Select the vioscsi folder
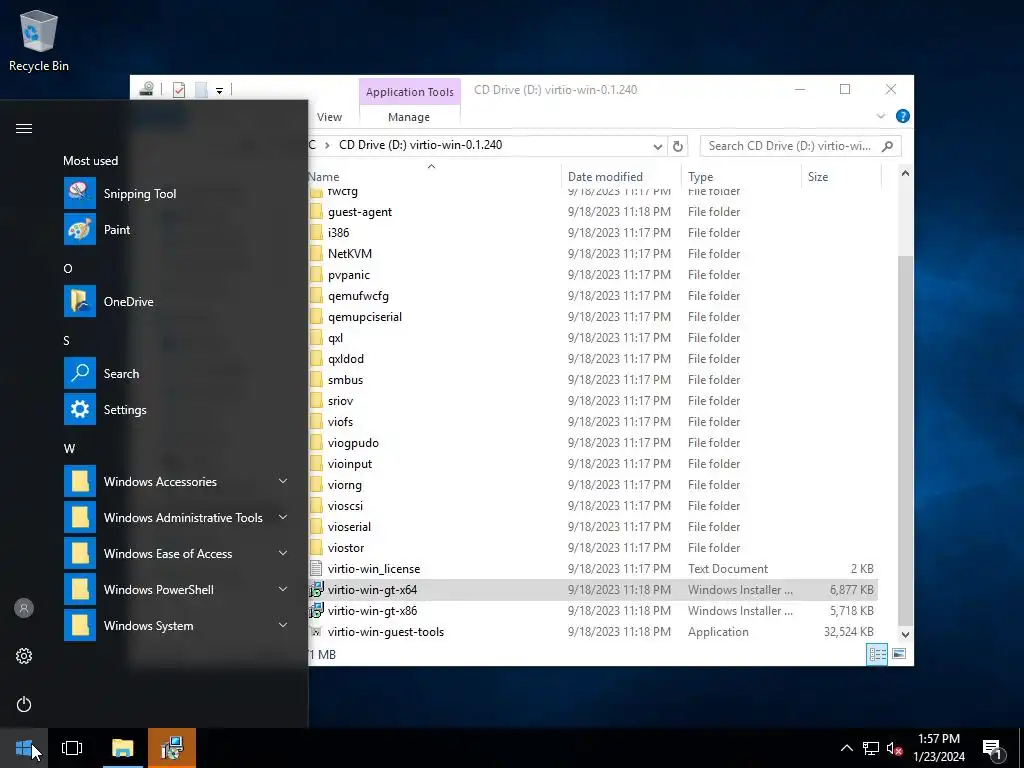The height and width of the screenshot is (768, 1024). (x=345, y=505)
